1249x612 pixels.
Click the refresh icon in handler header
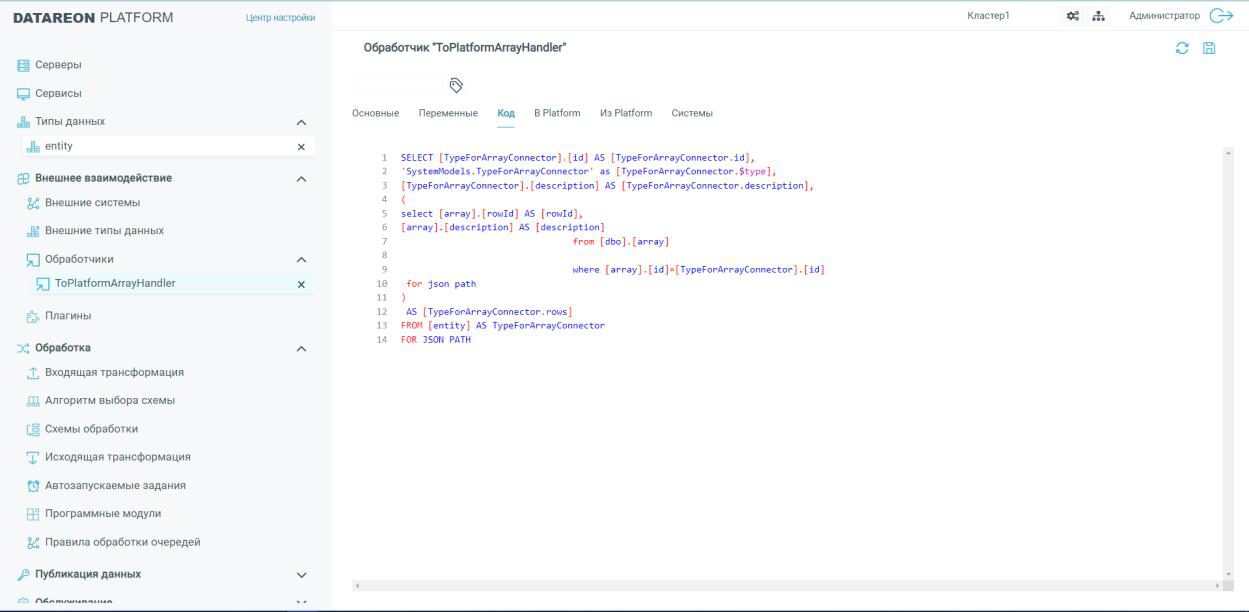[x=1182, y=49]
